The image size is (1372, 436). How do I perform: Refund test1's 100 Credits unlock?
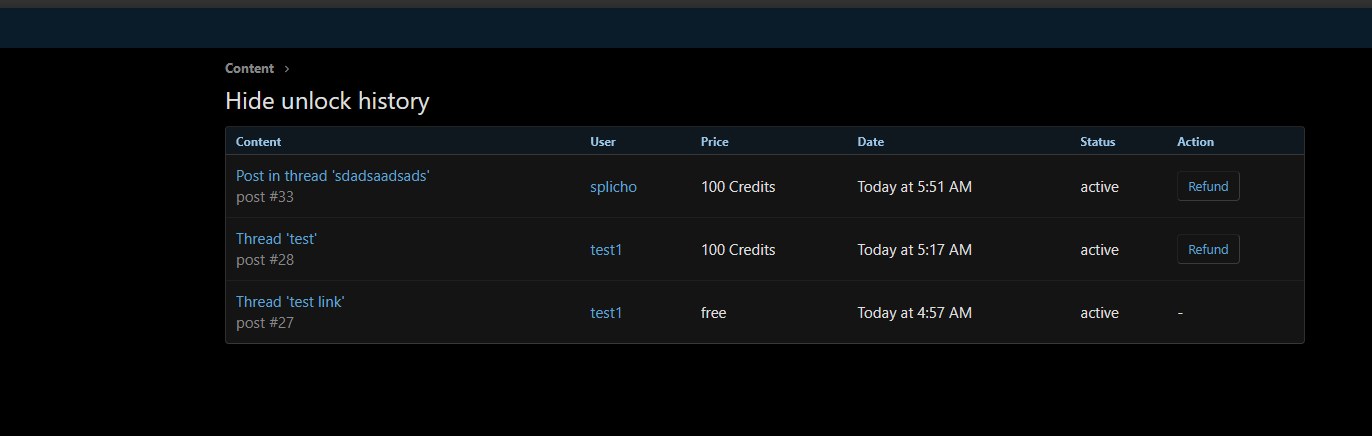(x=1207, y=250)
